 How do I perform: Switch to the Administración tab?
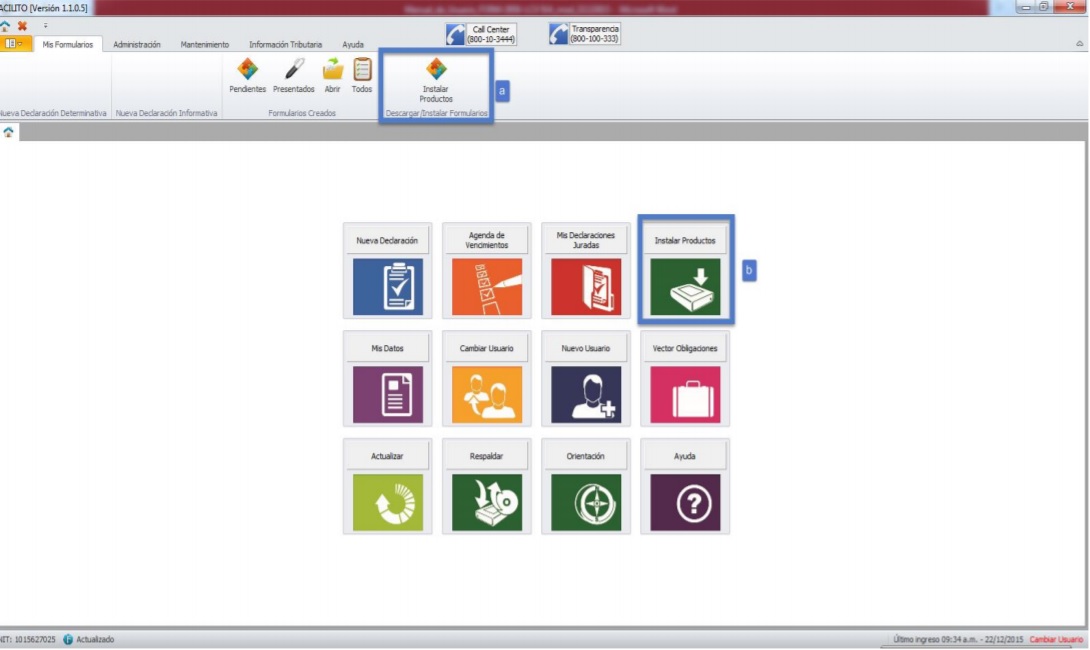coord(137,44)
